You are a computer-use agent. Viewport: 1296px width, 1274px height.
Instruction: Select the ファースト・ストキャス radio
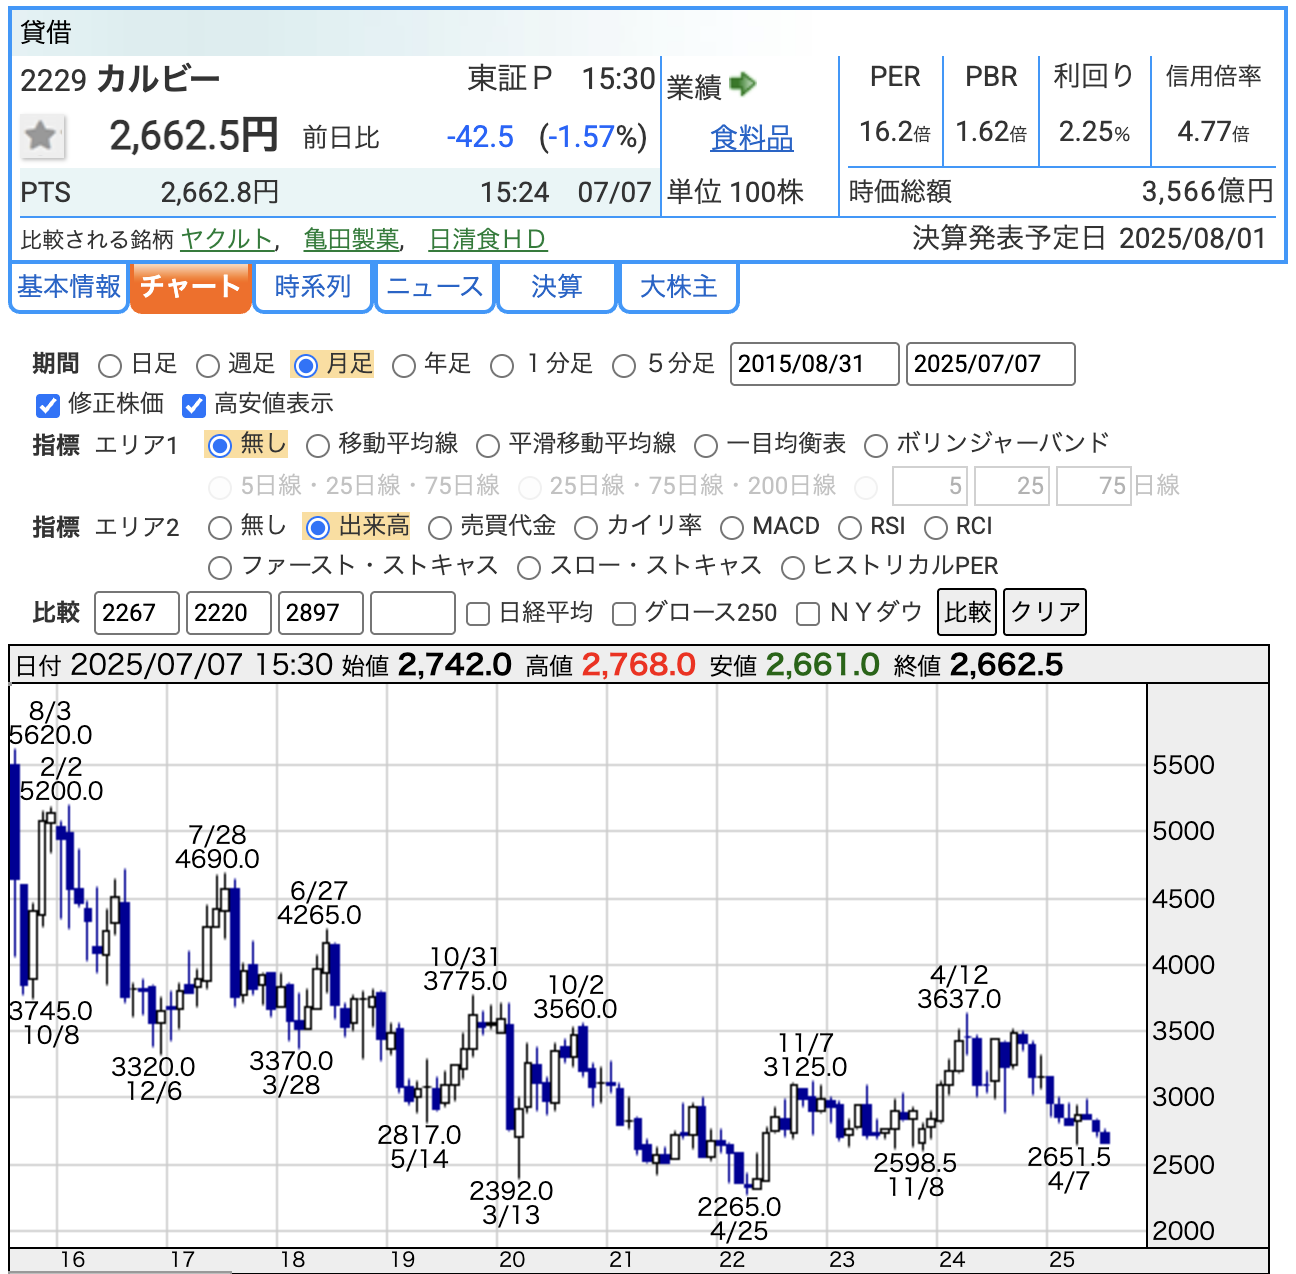pyautogui.click(x=220, y=568)
